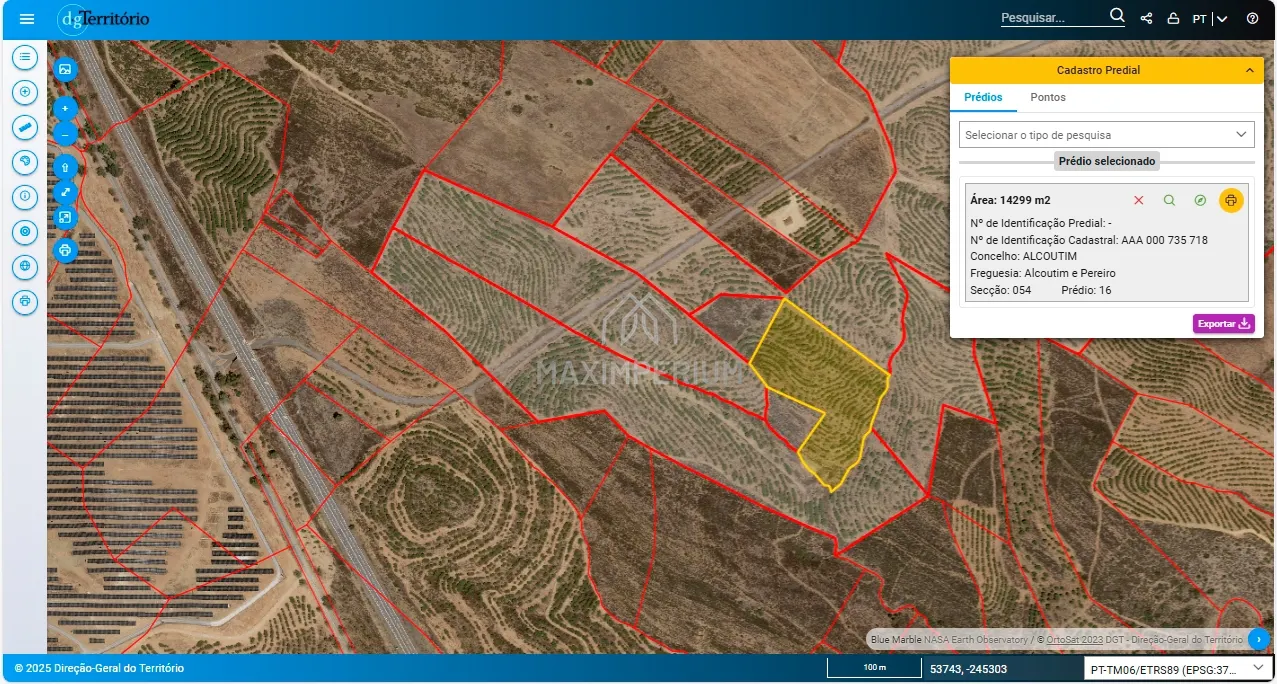Click the info identify tool in sidebar
Screen dimensions: 1277x684
pos(25,197)
